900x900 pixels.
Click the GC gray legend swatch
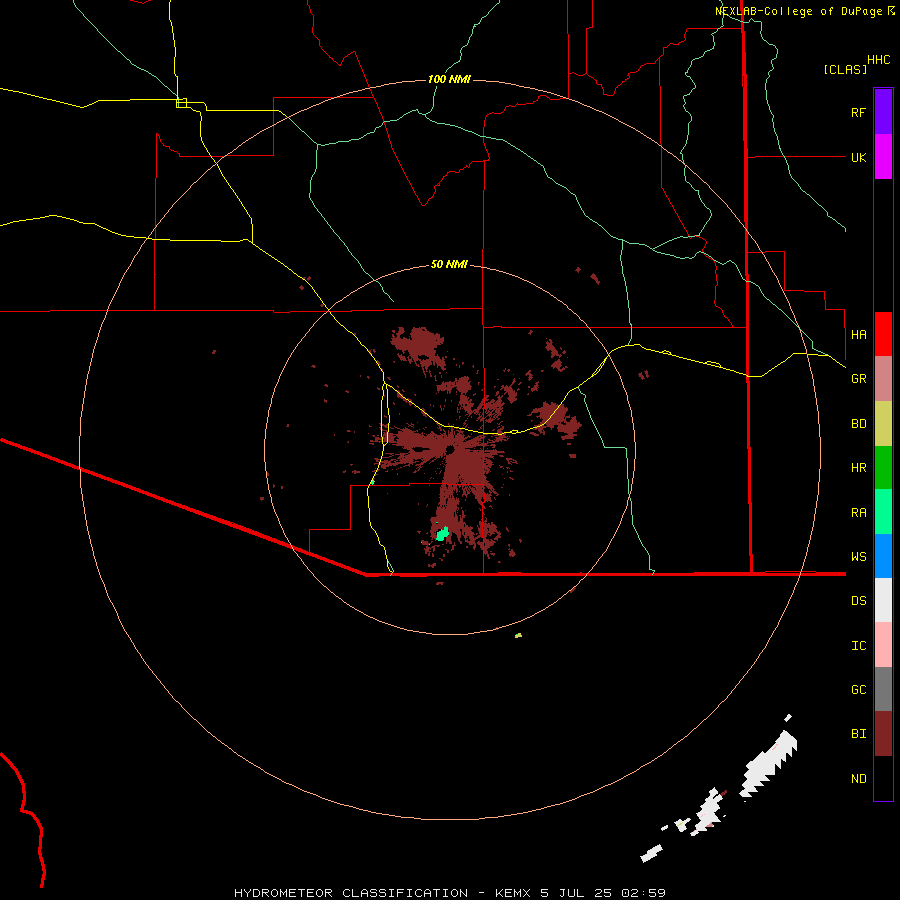[x=883, y=689]
